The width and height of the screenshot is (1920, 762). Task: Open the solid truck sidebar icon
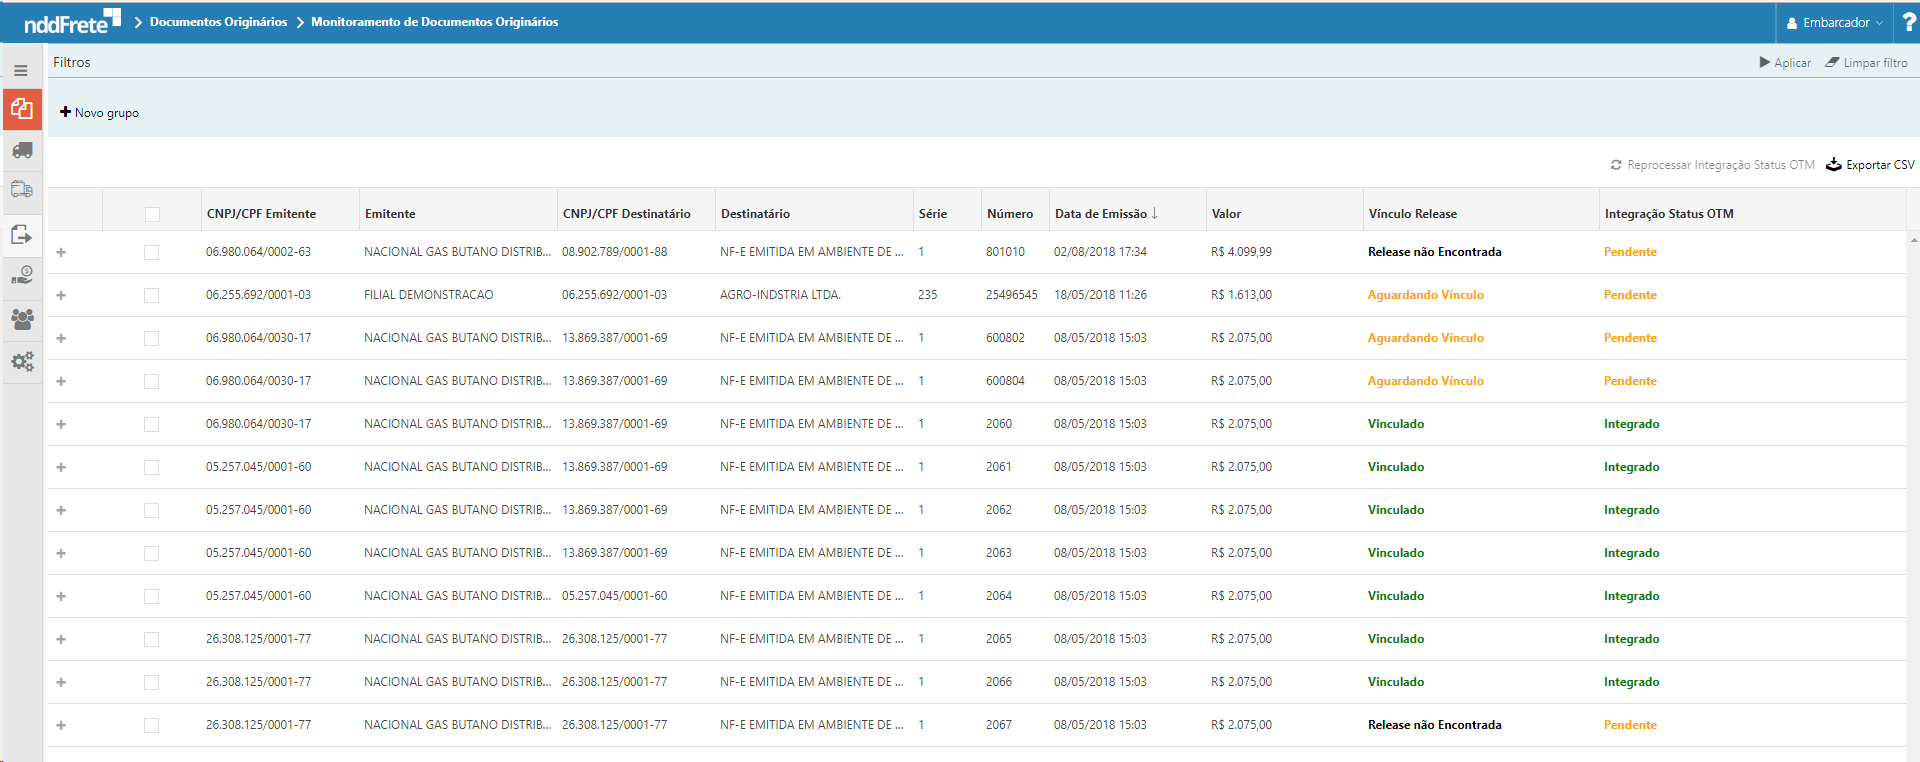(22, 150)
